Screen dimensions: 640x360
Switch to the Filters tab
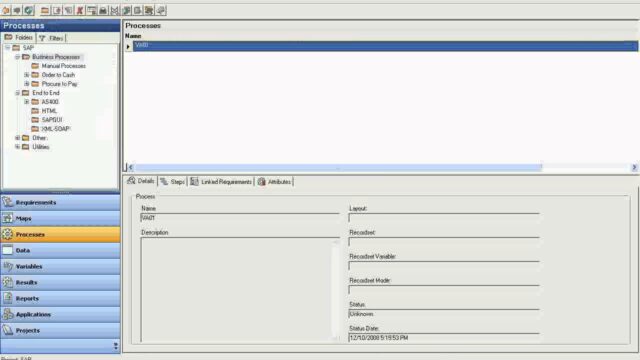pos(51,38)
